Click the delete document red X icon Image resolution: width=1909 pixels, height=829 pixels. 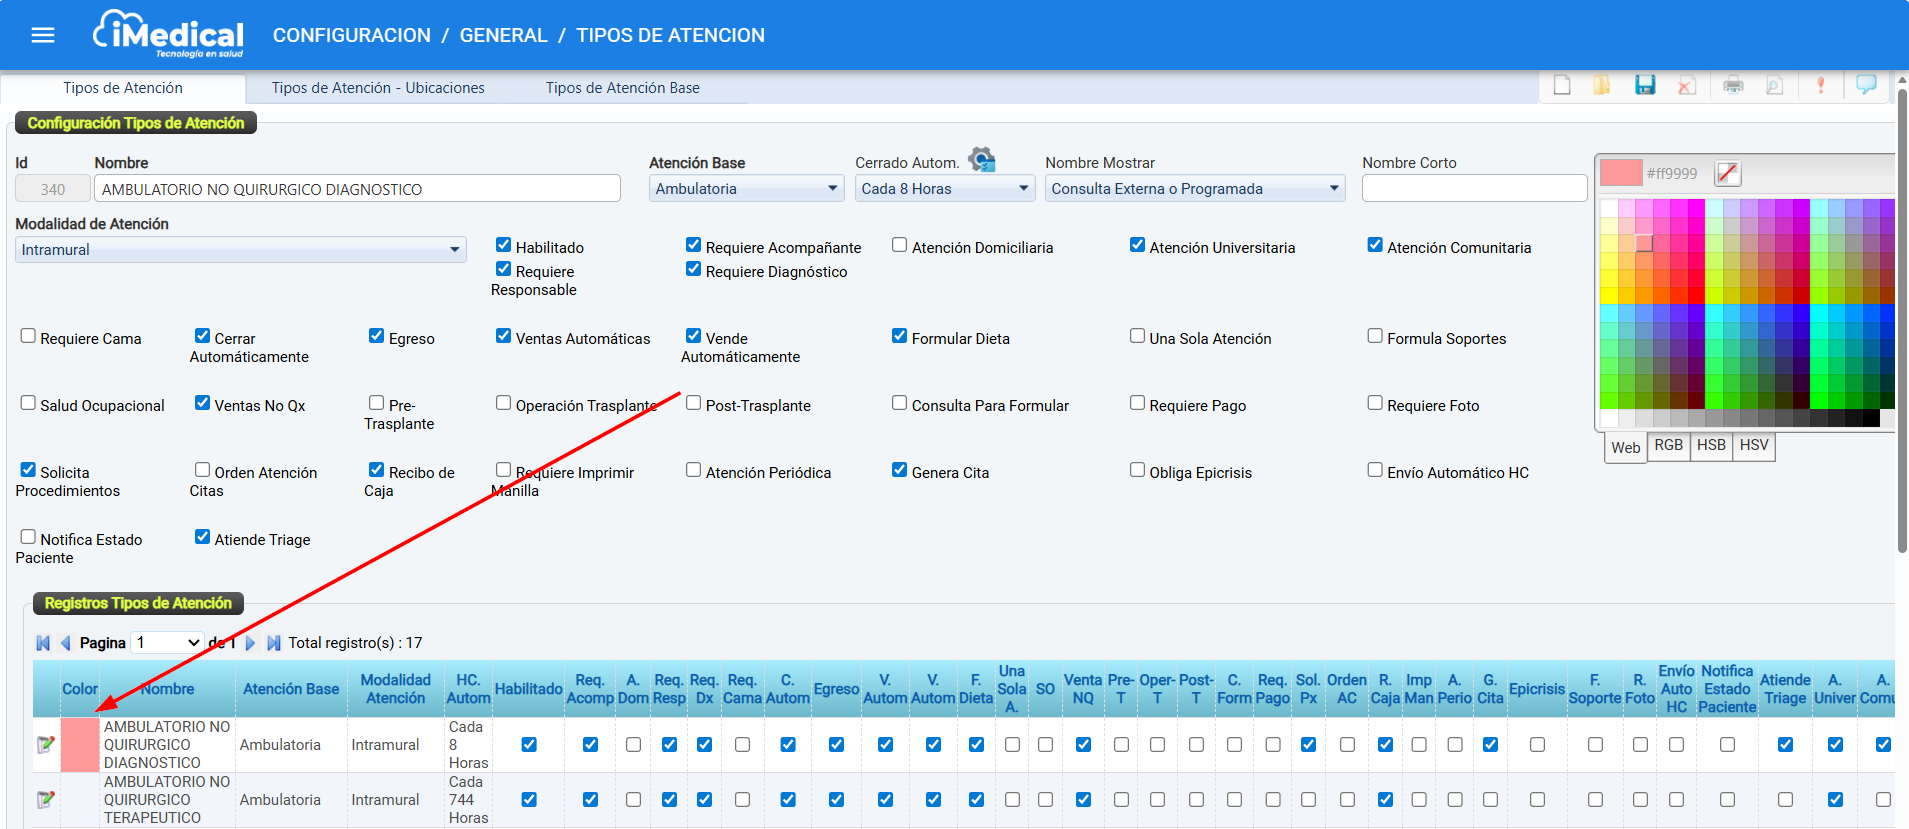(x=1686, y=86)
